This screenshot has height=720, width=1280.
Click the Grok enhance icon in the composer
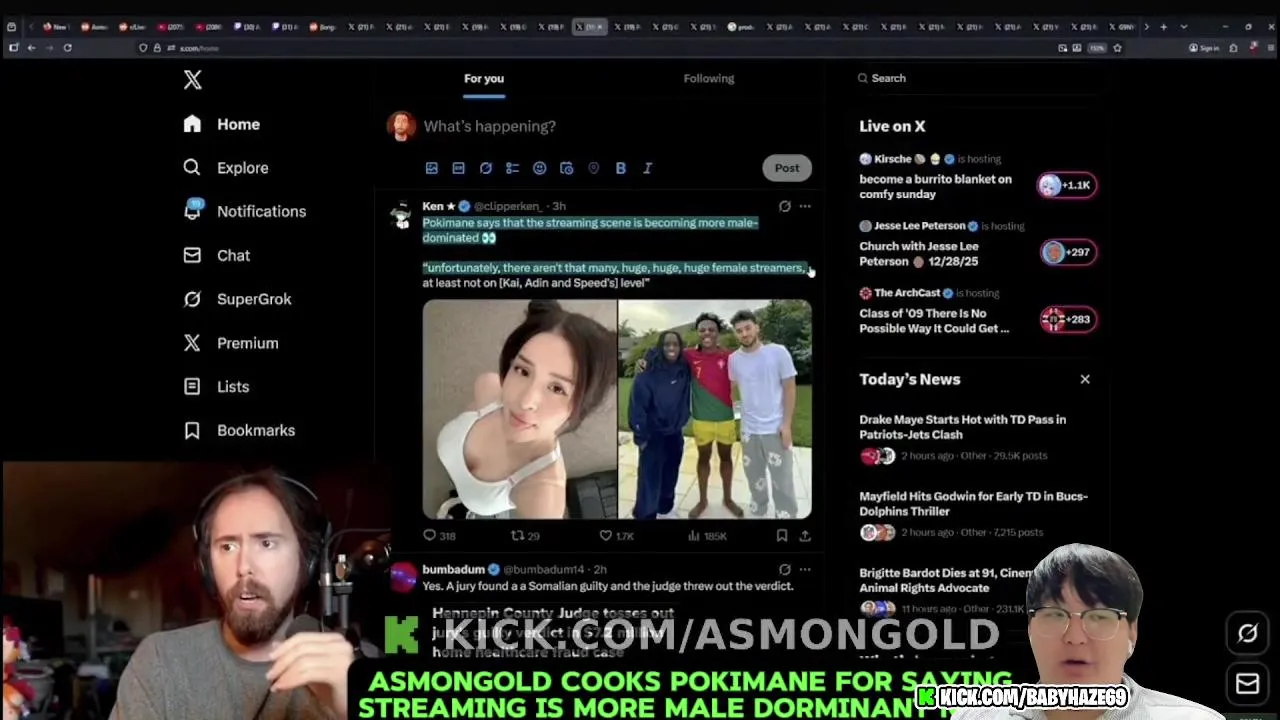point(485,168)
